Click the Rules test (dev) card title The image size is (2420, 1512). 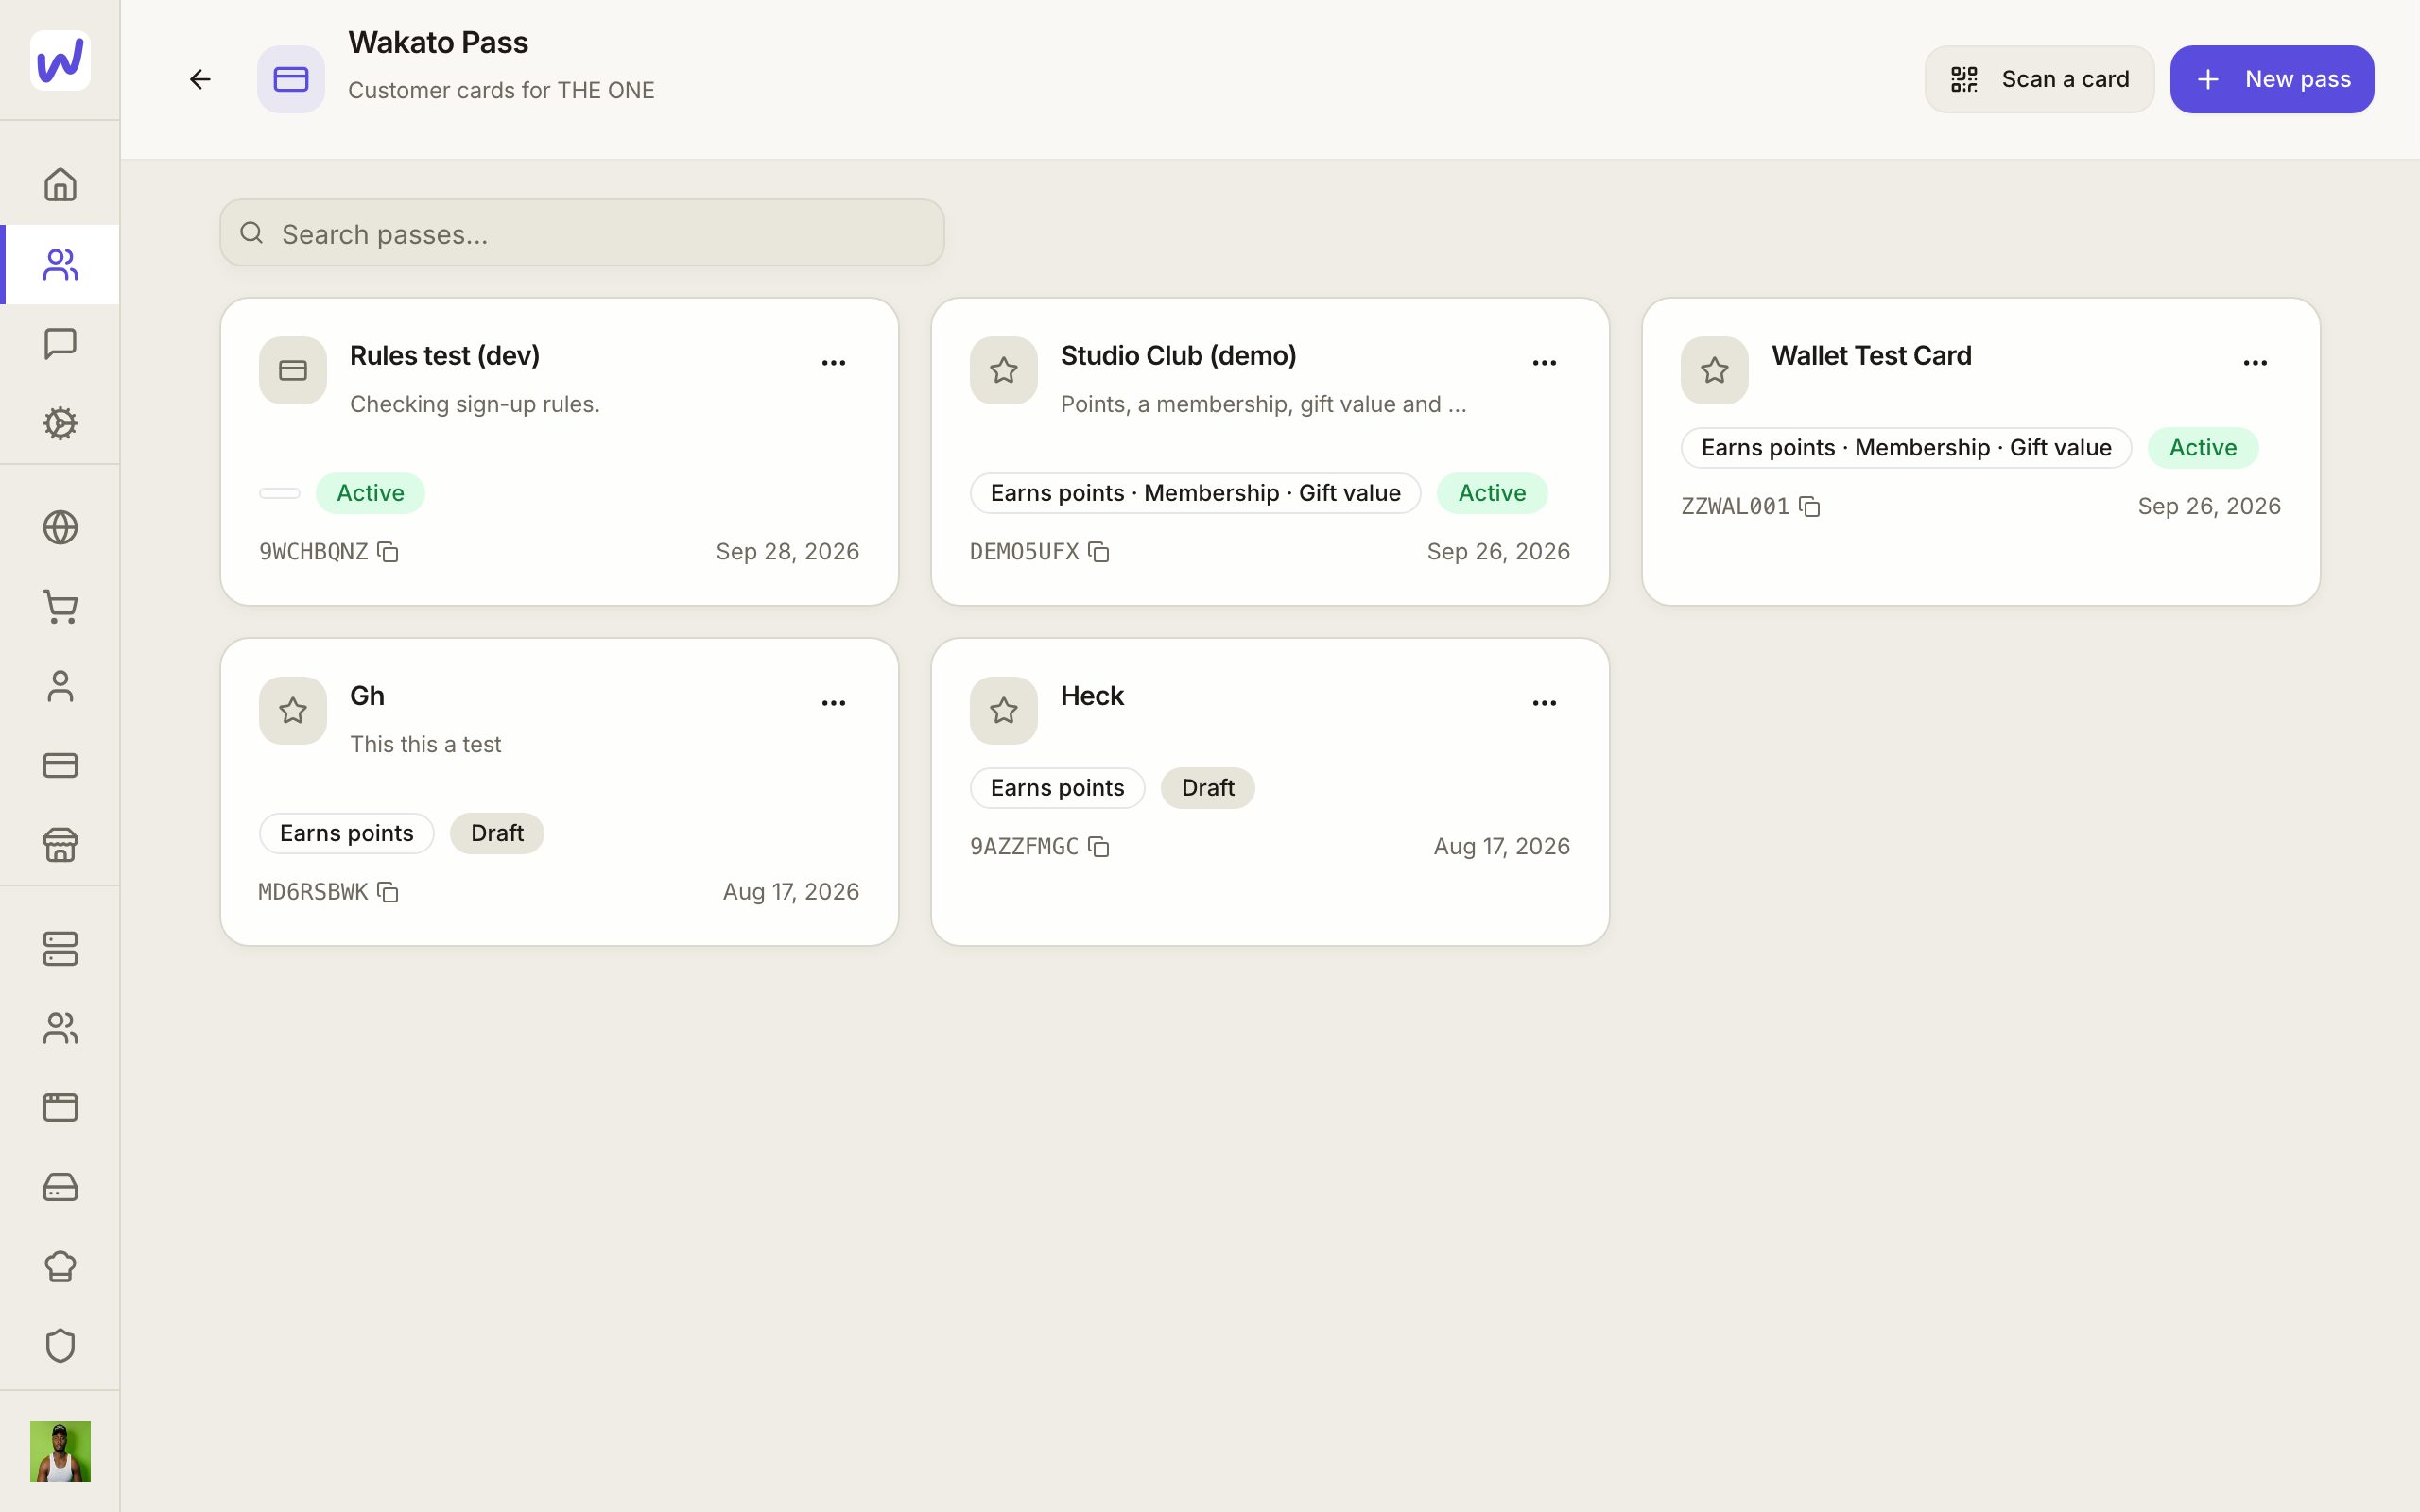point(444,356)
